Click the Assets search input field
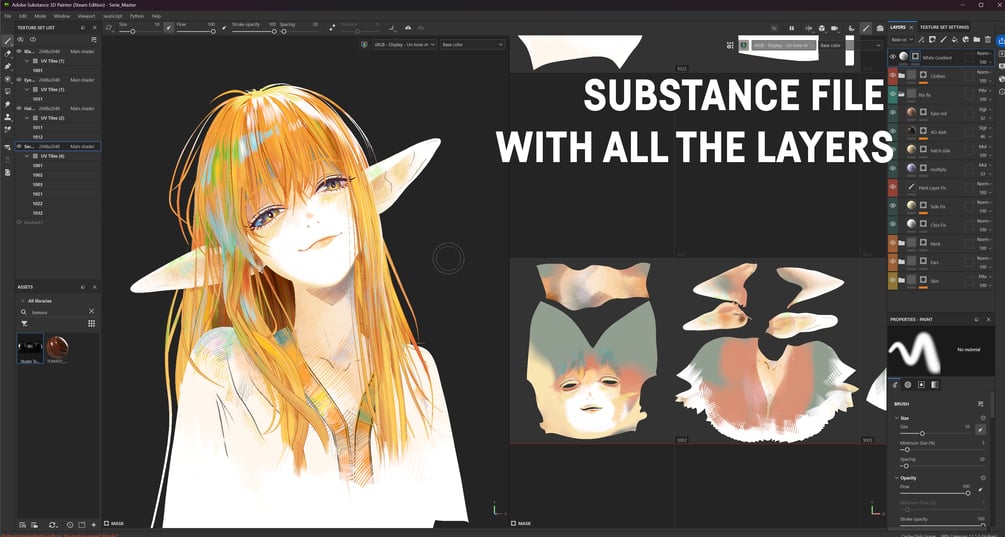 point(58,312)
